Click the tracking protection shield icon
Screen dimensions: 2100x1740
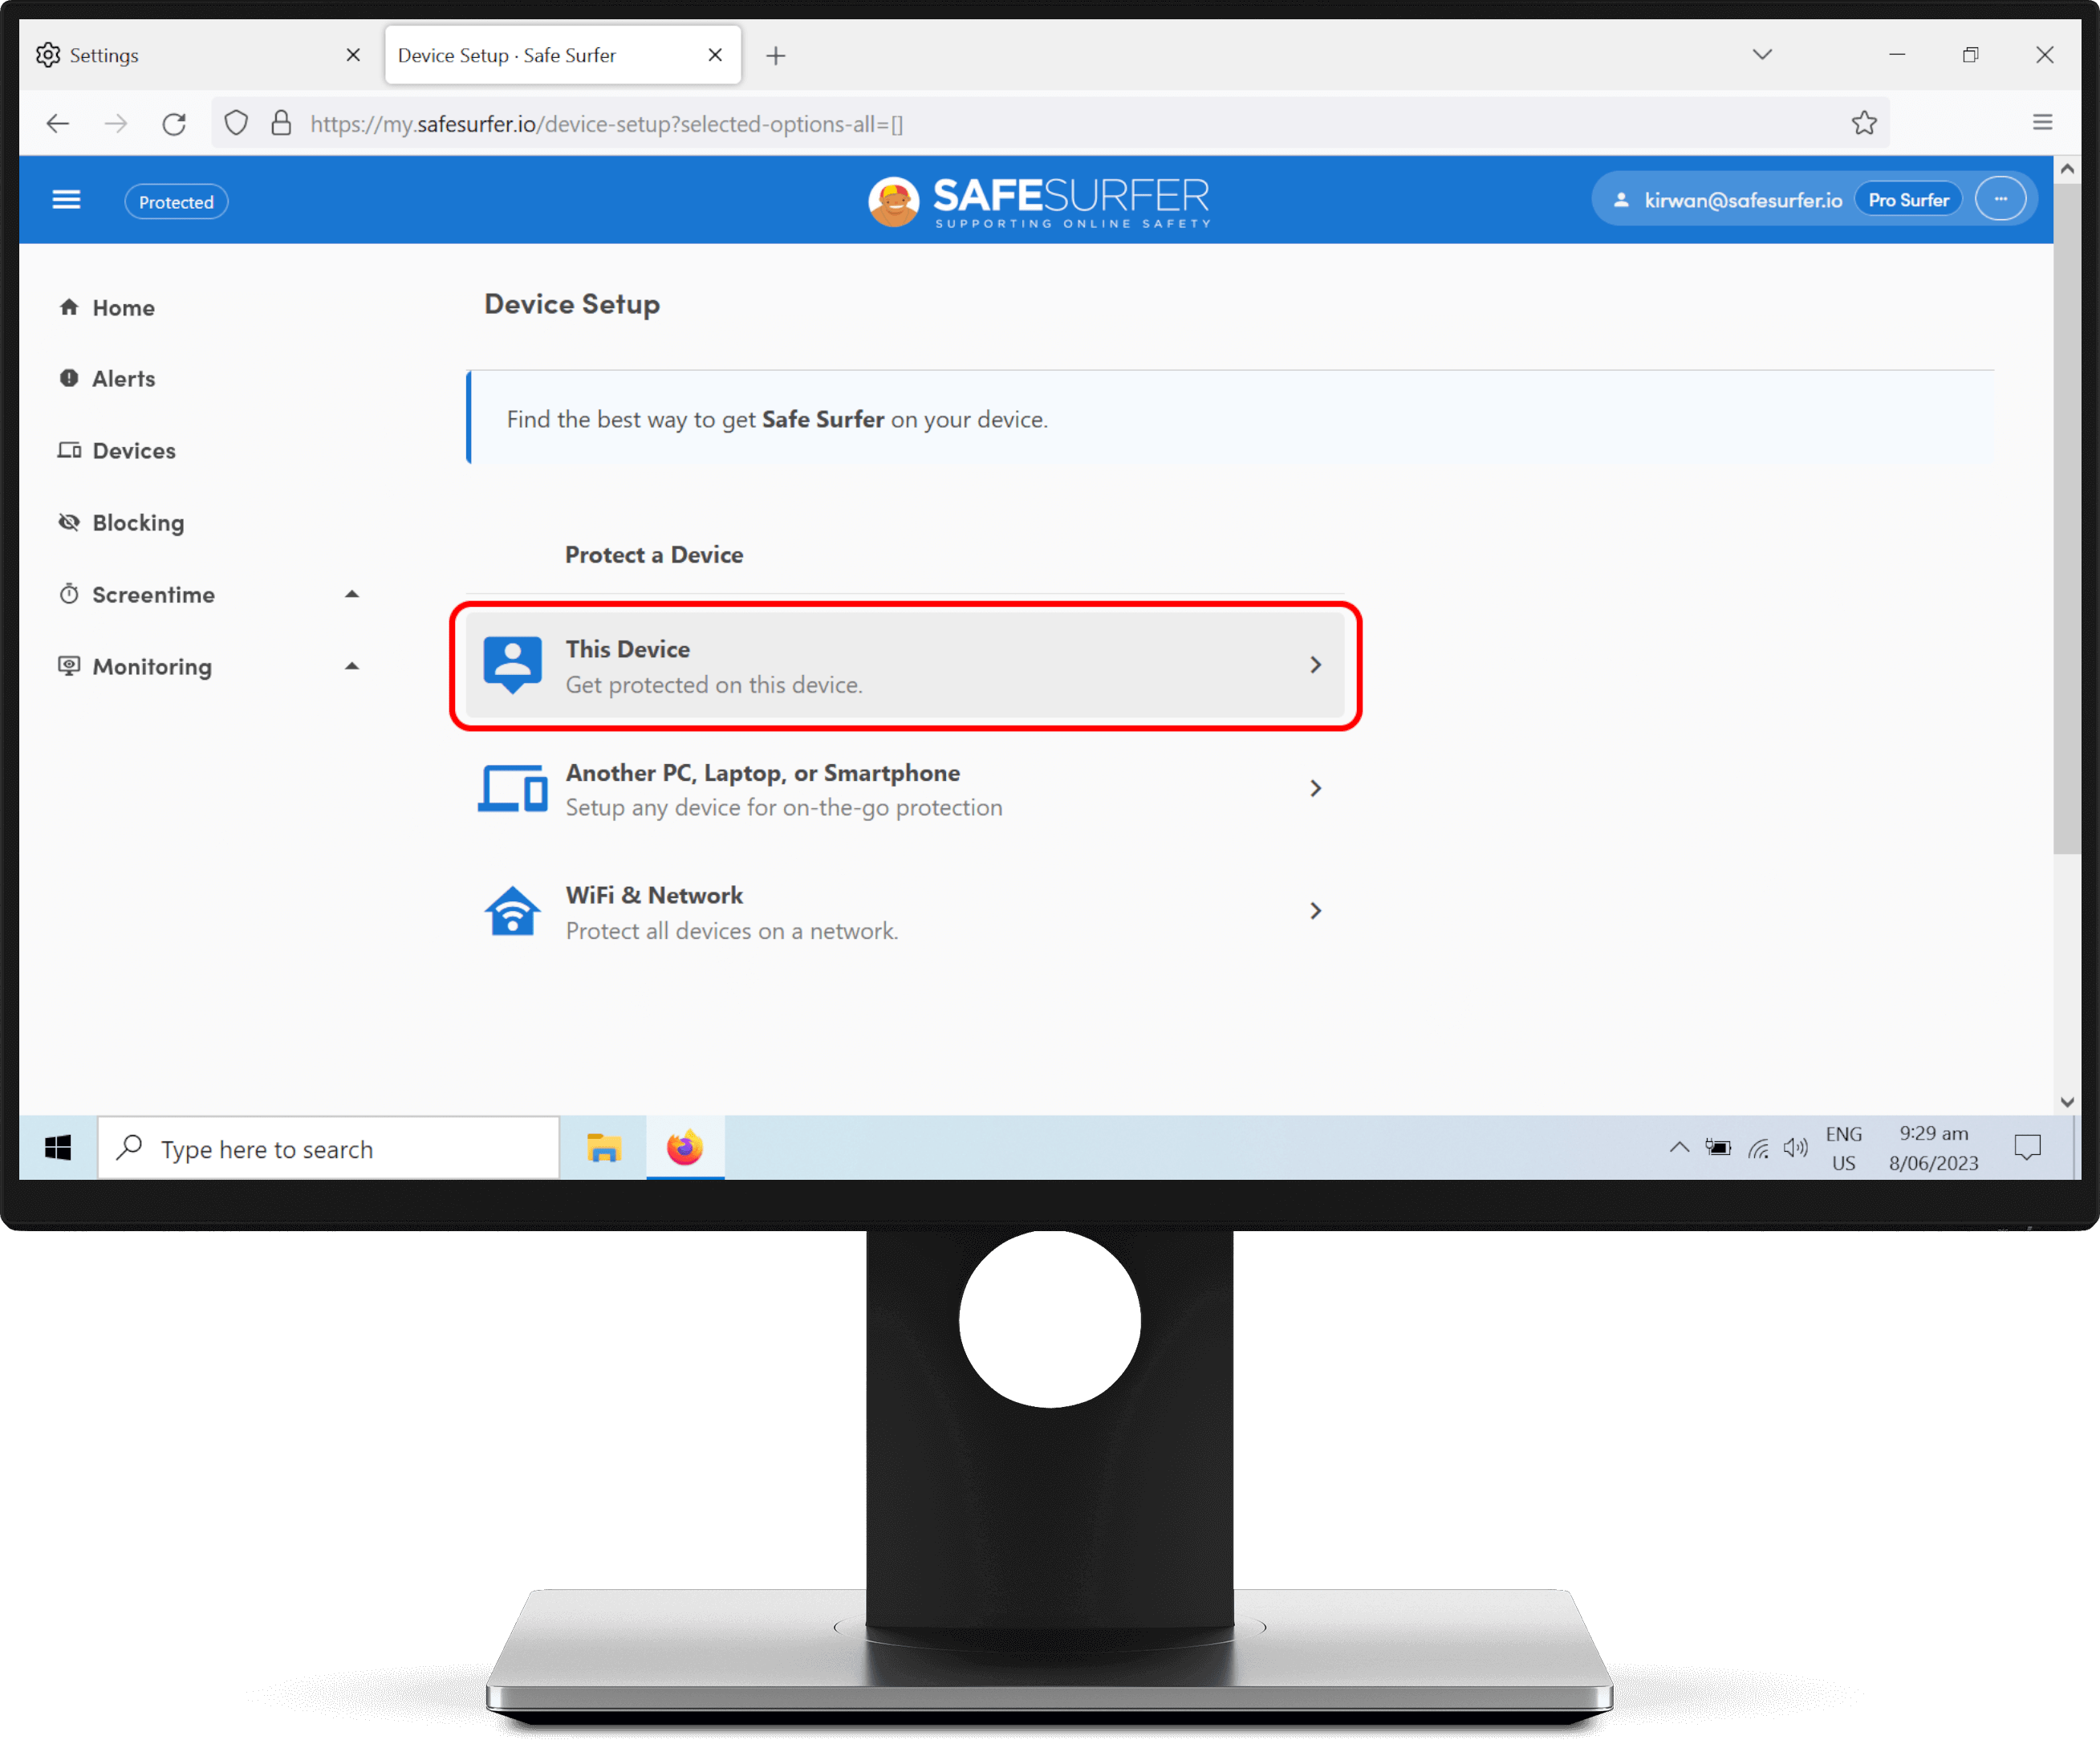point(236,124)
